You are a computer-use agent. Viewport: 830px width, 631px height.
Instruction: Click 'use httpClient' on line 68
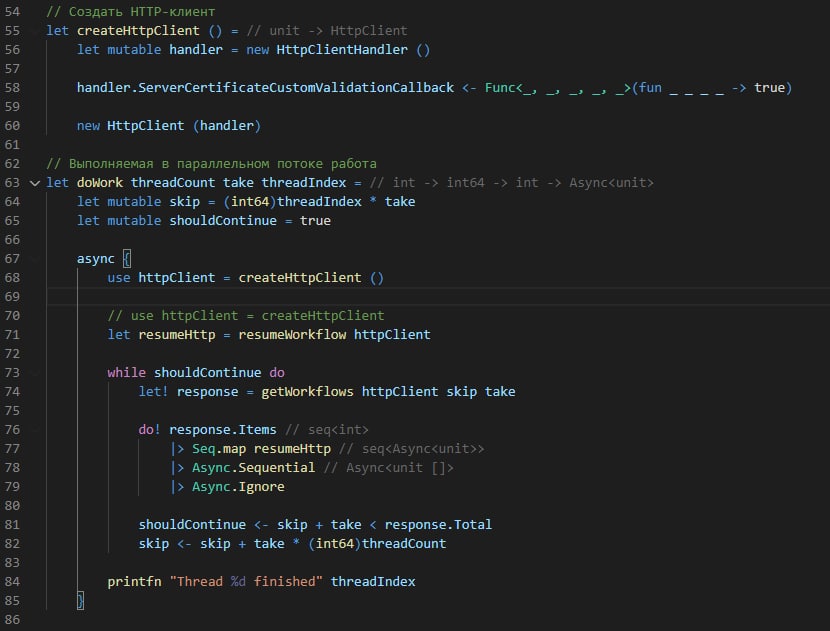(161, 278)
